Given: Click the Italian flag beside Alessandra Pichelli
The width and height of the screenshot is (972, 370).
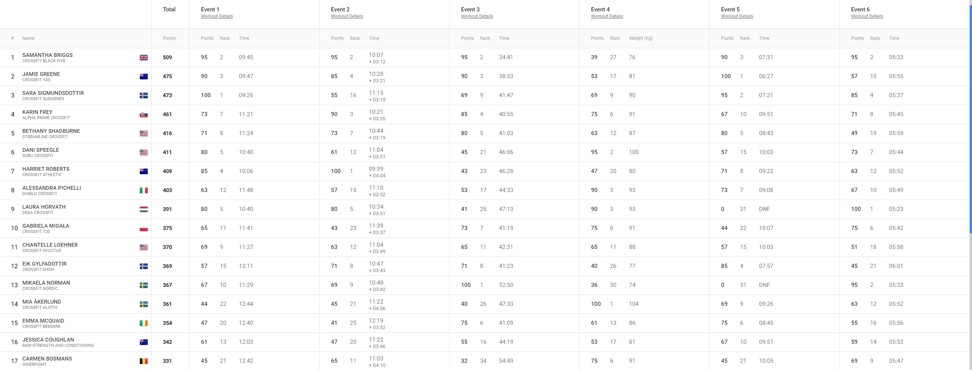Looking at the screenshot, I should 144,190.
